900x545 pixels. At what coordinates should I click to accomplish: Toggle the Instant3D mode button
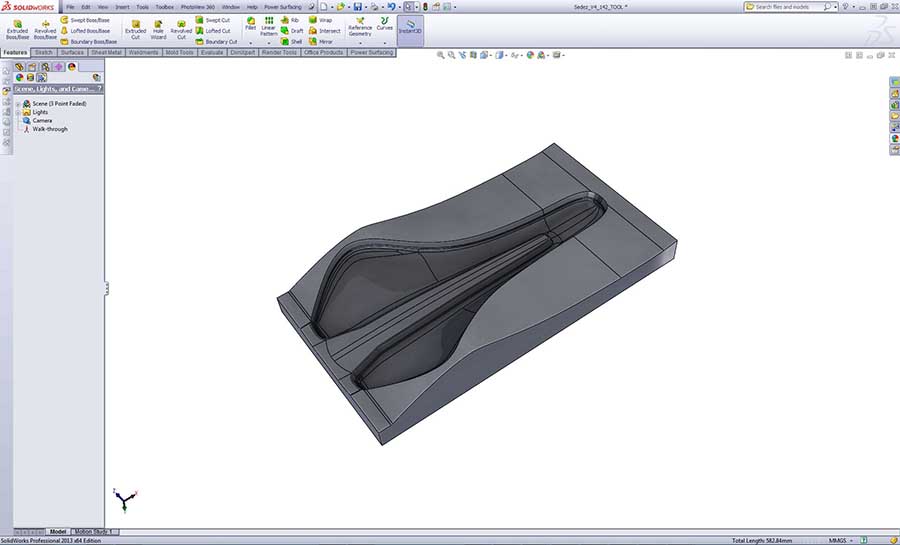pos(409,27)
